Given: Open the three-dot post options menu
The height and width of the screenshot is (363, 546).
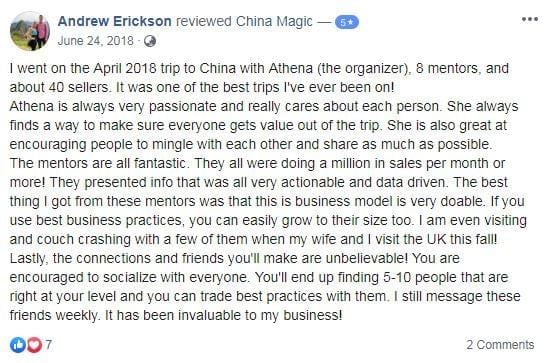Looking at the screenshot, I should click(x=530, y=19).
